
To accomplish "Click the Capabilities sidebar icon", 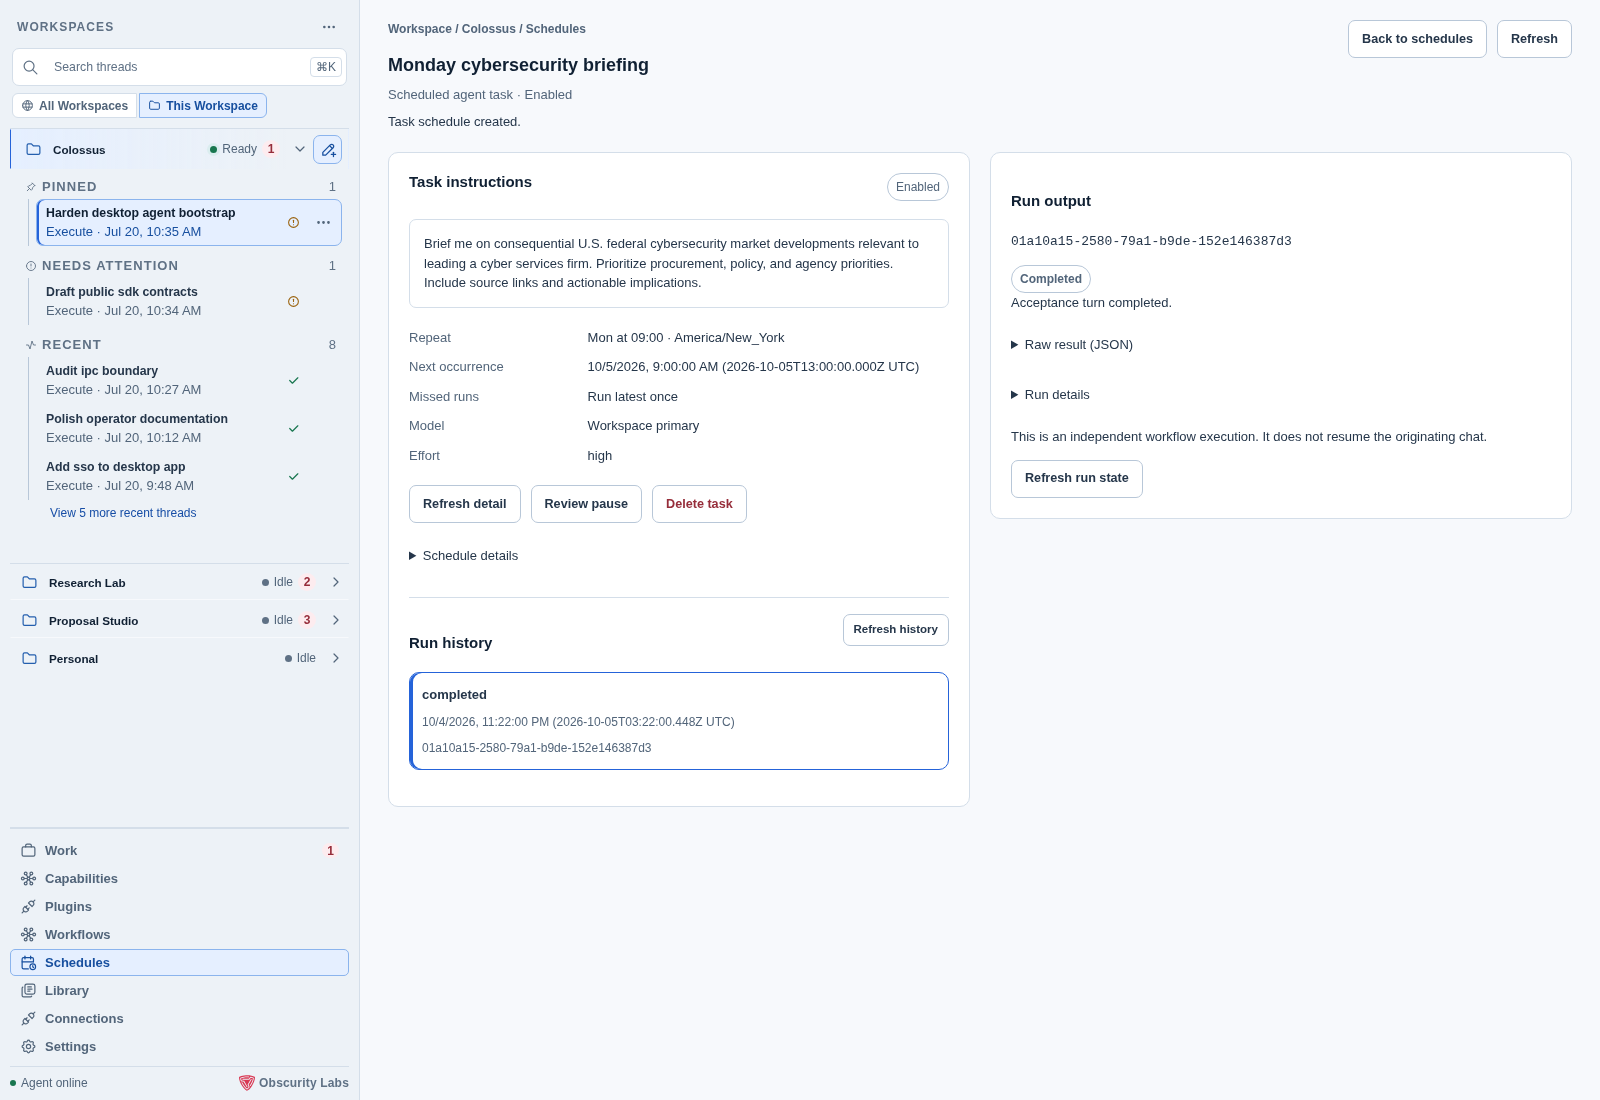I will [28, 878].
